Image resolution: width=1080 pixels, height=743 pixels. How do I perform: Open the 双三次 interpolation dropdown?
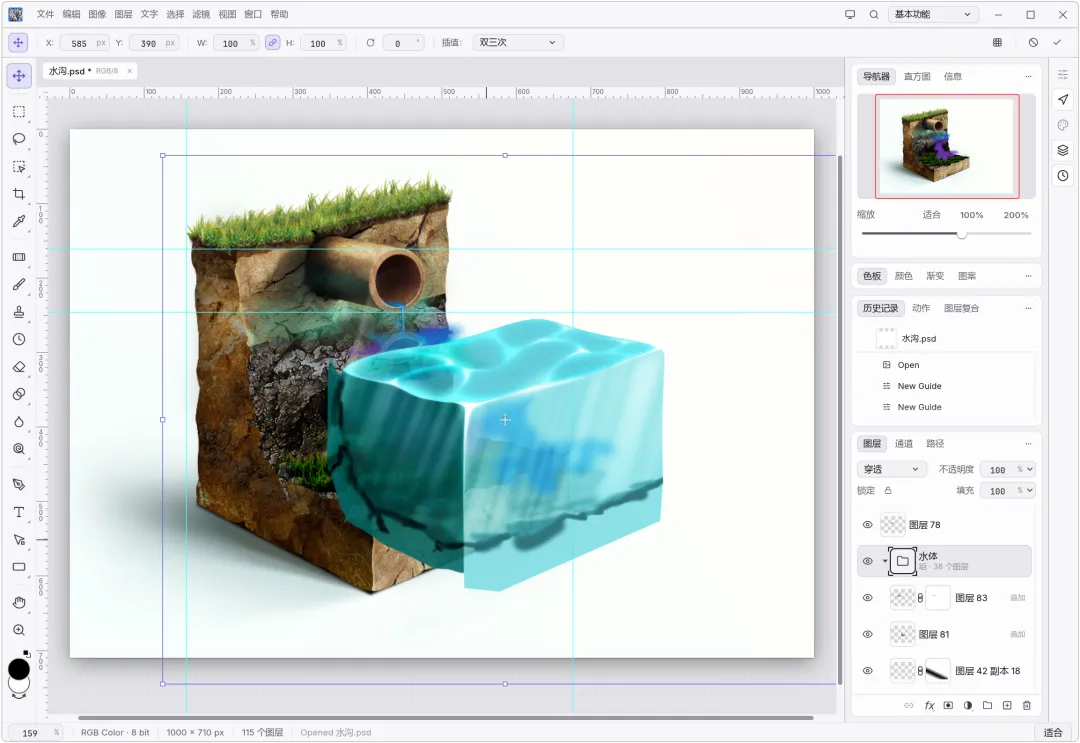(x=518, y=43)
